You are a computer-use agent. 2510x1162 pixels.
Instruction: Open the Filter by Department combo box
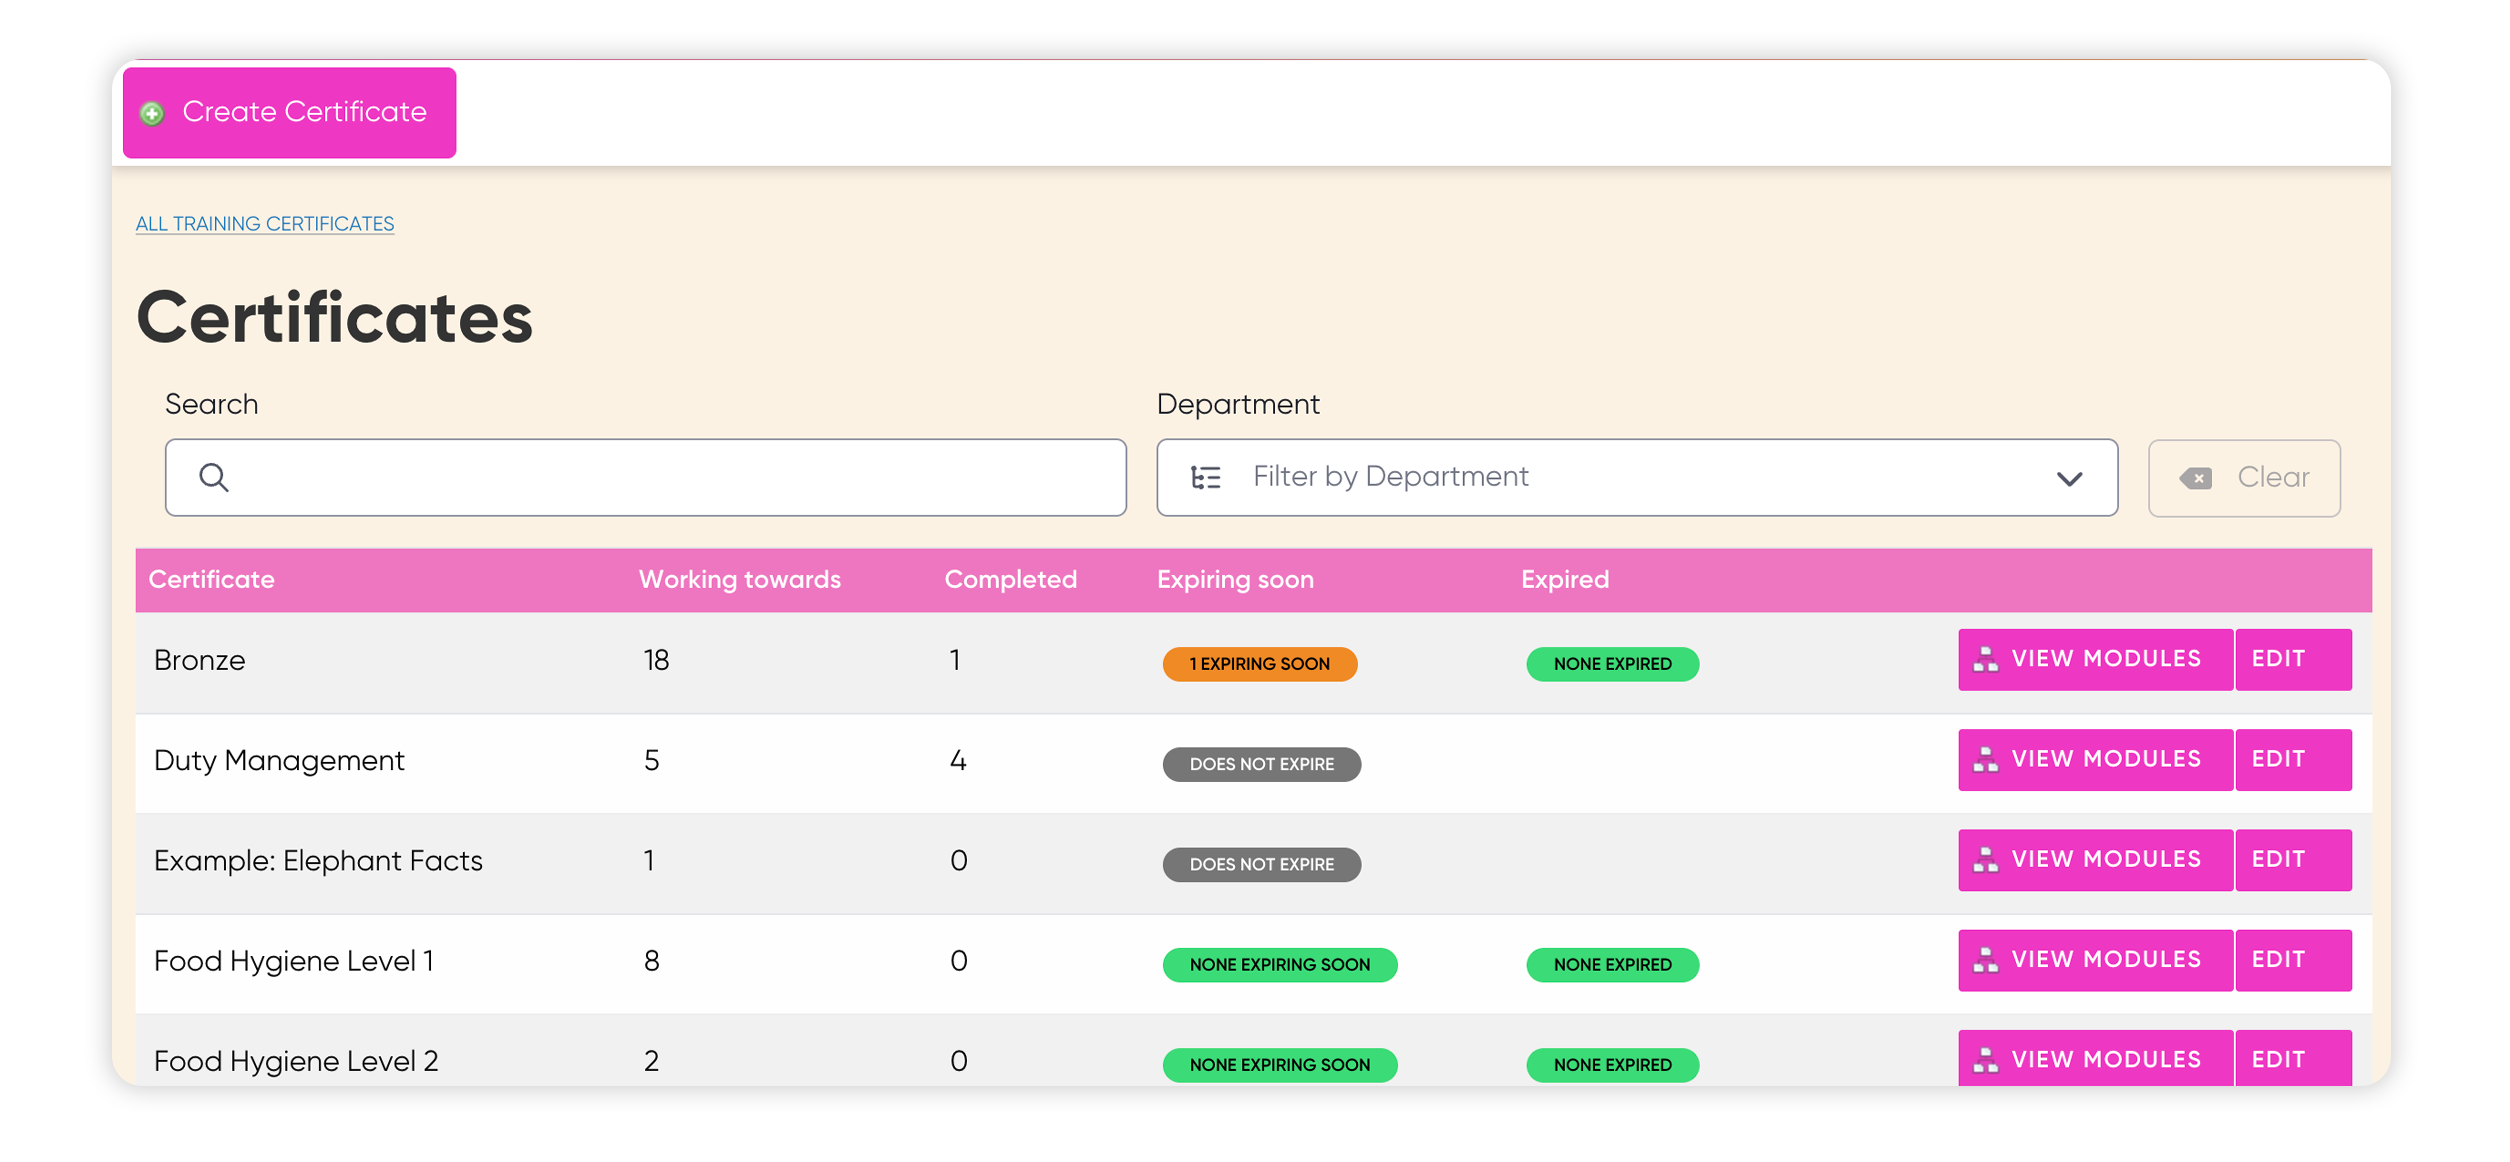click(1637, 477)
